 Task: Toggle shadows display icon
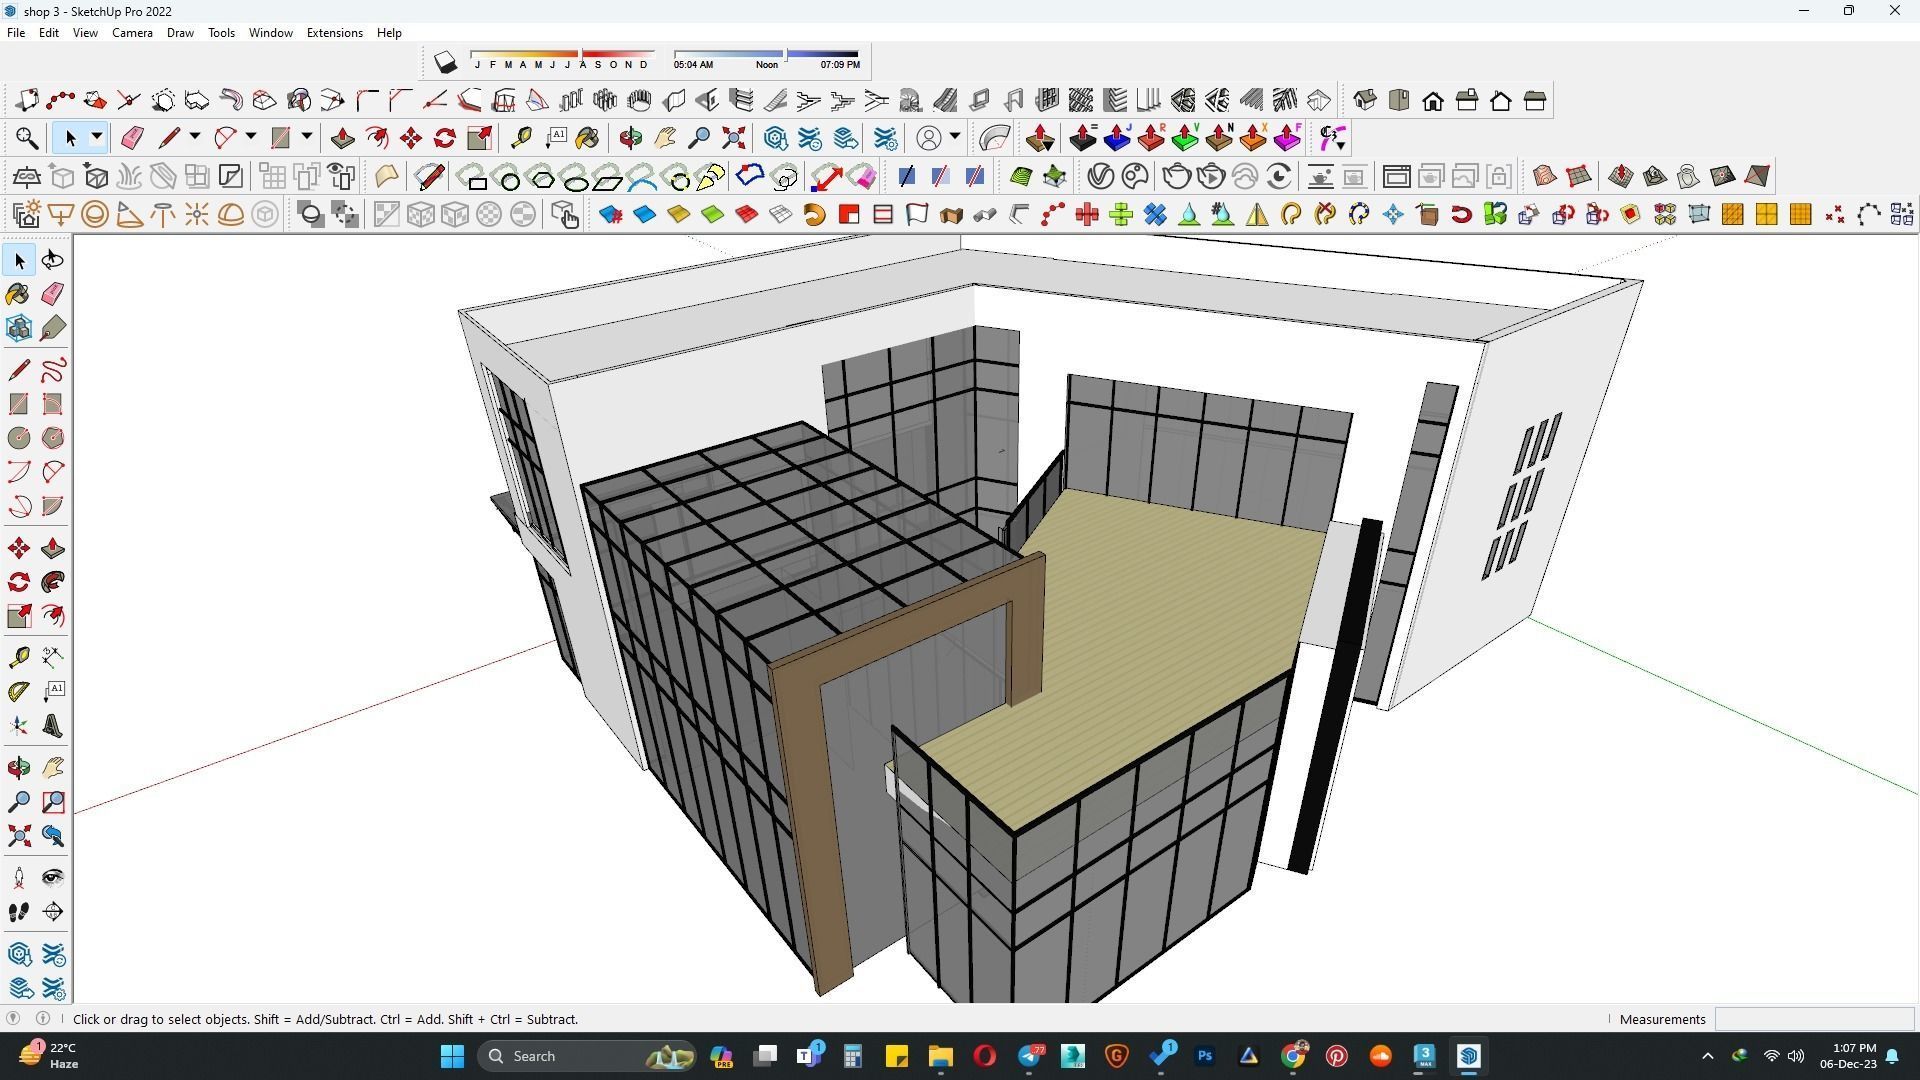tap(445, 63)
